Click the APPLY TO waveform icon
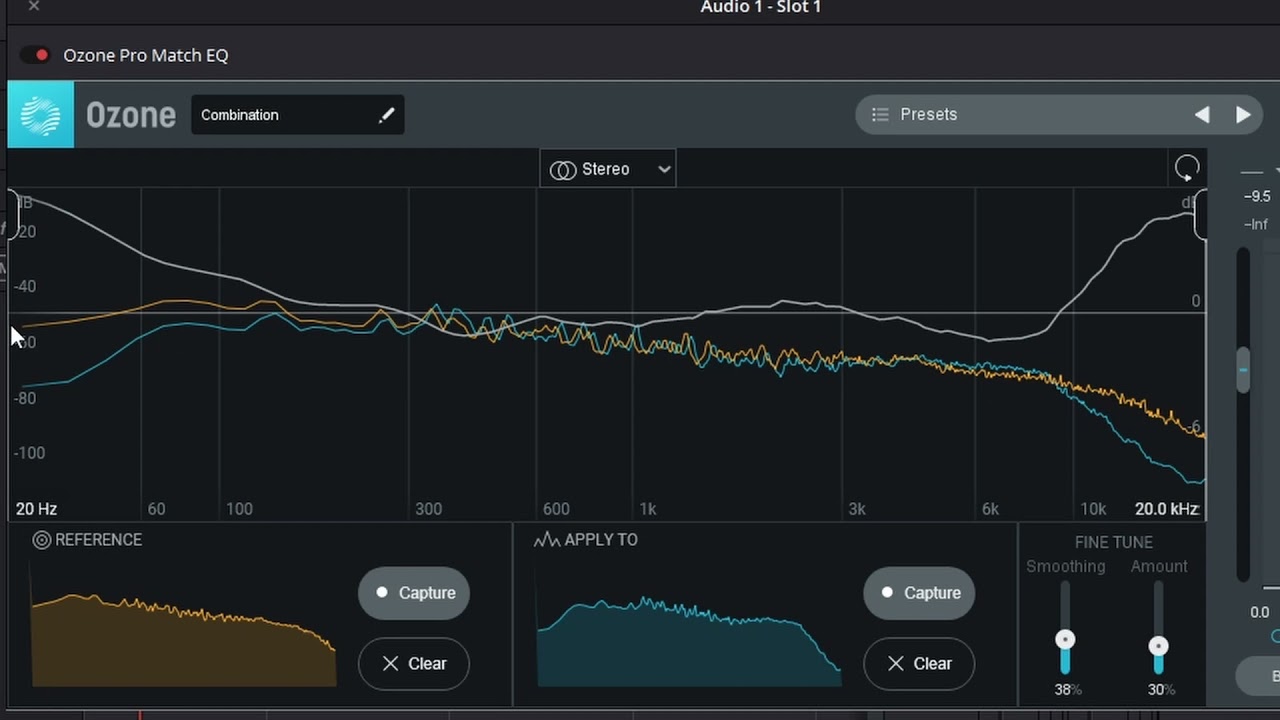The width and height of the screenshot is (1280, 720). pos(547,540)
